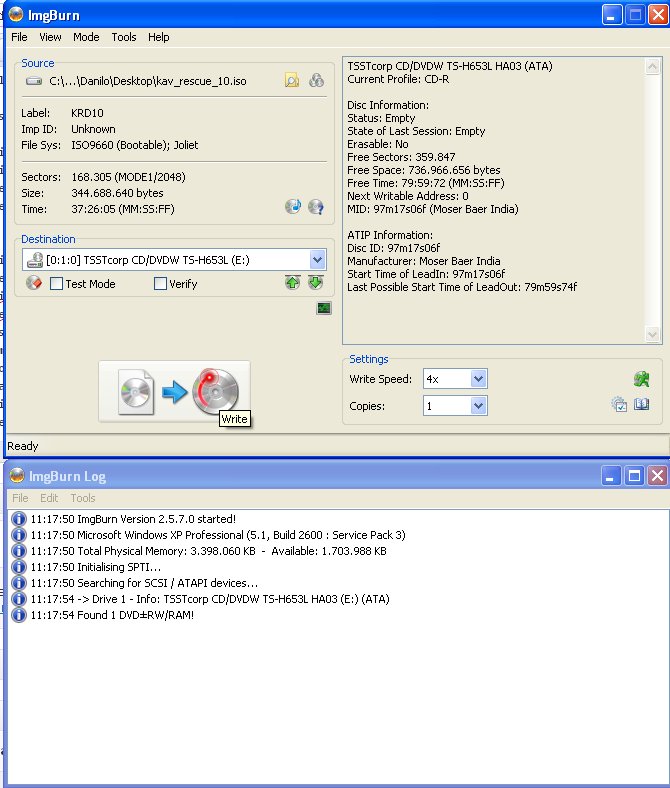Erase disc using the red eraser icon
The image size is (670, 788).
click(34, 283)
